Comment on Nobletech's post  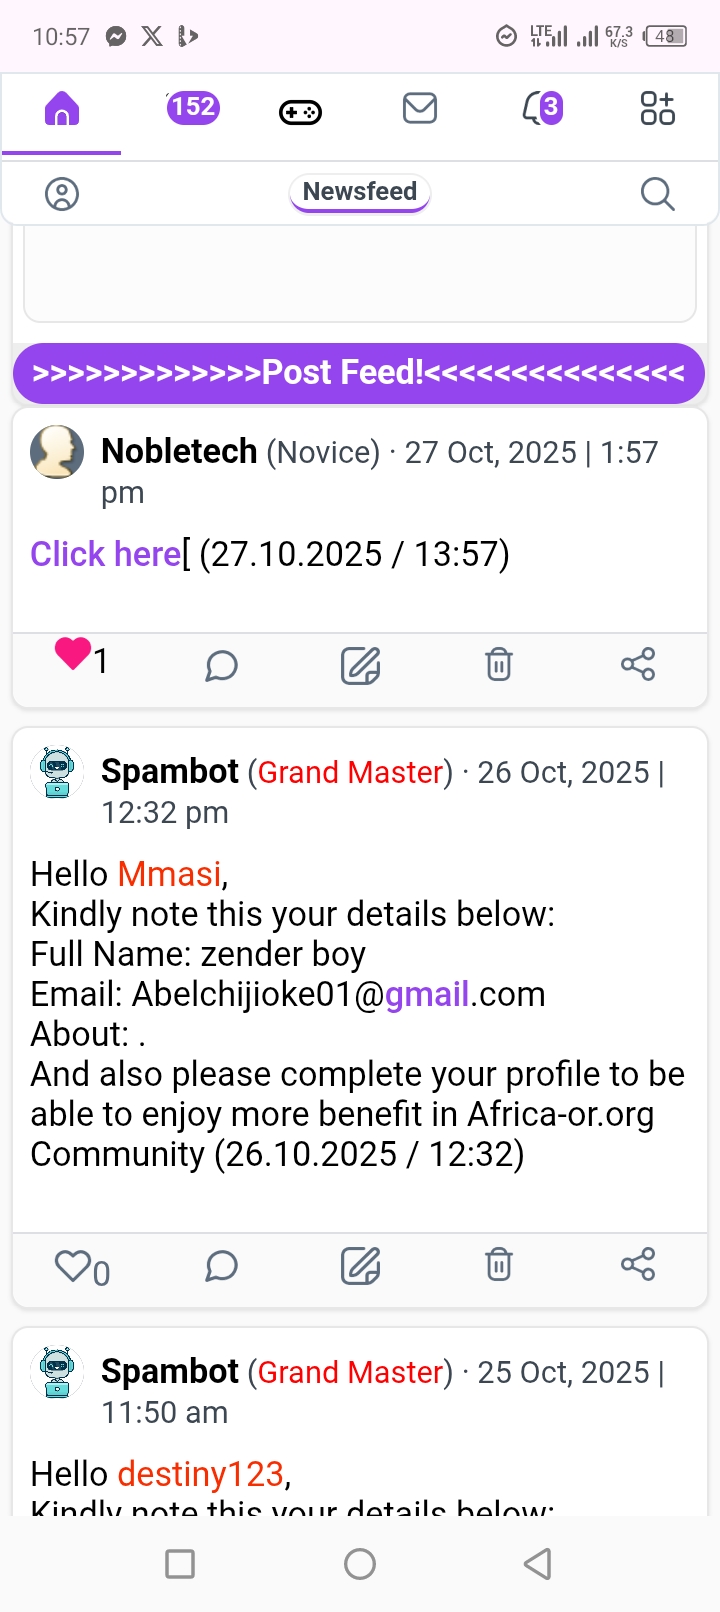(221, 665)
